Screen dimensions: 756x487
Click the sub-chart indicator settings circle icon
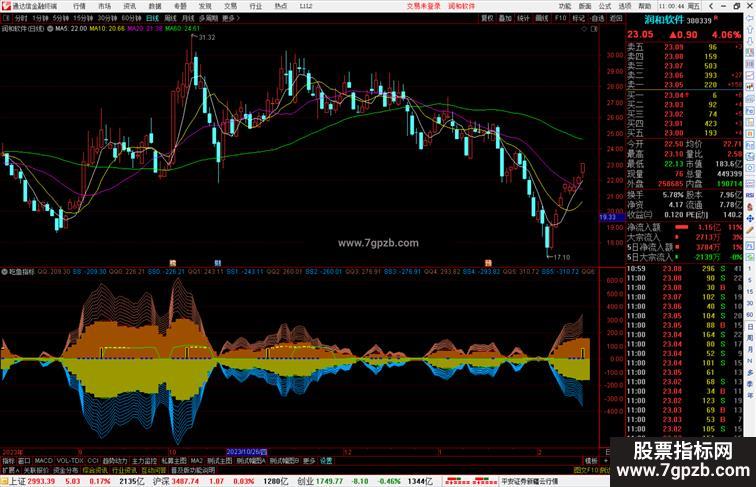point(4,272)
